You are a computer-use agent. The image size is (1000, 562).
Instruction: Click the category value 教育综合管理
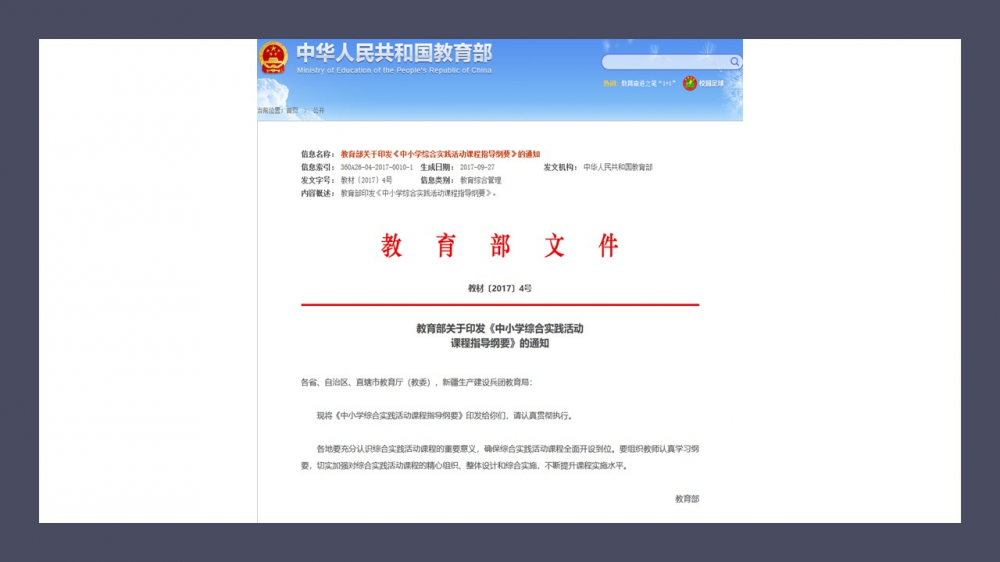(x=481, y=180)
